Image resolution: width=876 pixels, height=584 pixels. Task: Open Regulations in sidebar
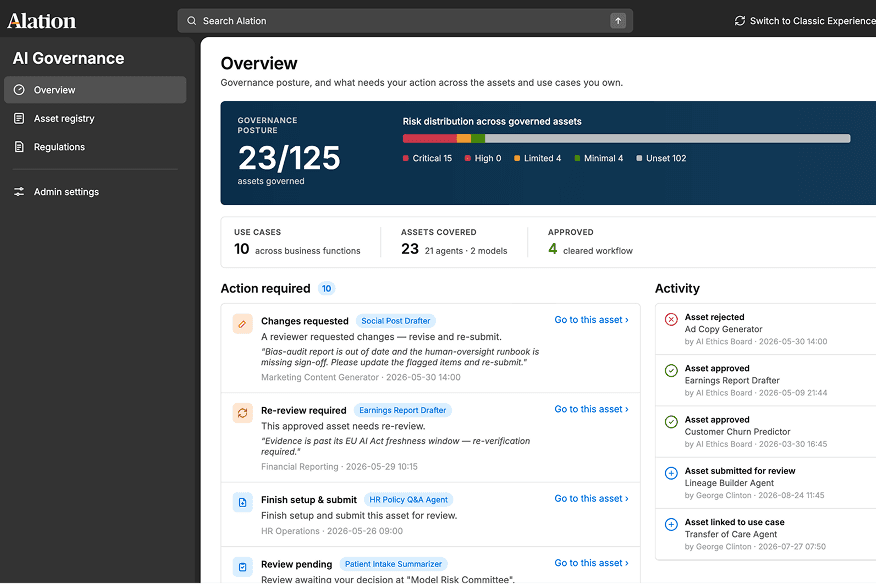coord(95,147)
